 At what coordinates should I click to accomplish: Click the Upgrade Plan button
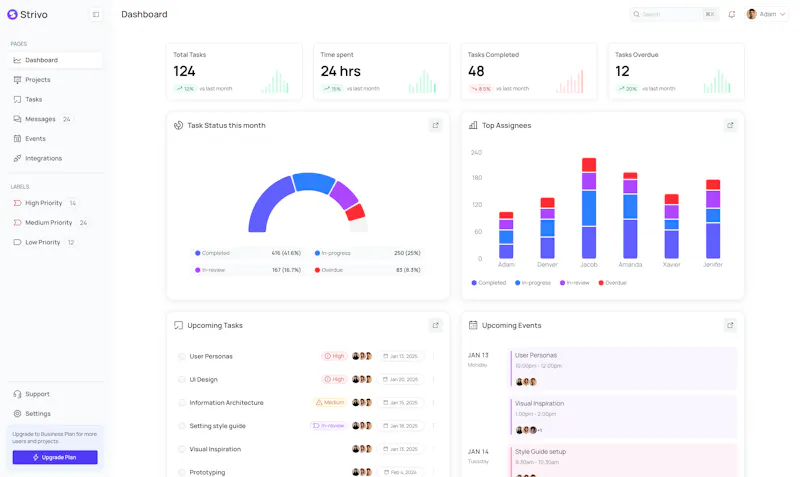(x=55, y=457)
